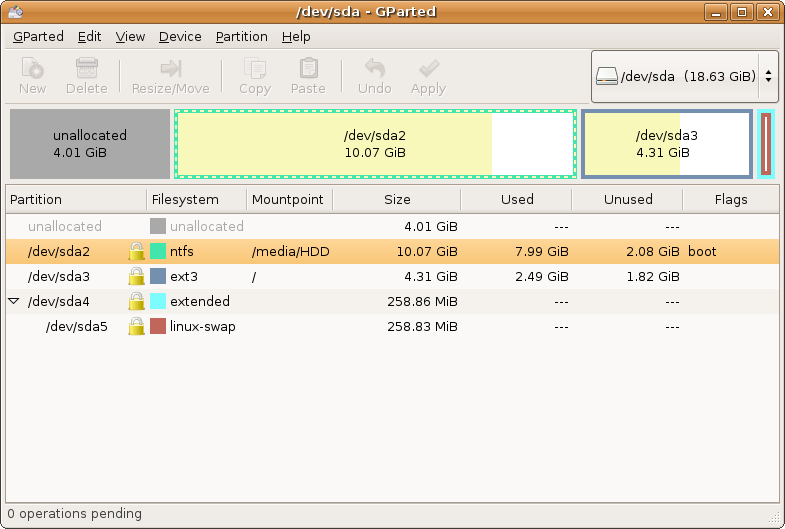
Task: Click the blue ext3 color square
Action: 158,276
